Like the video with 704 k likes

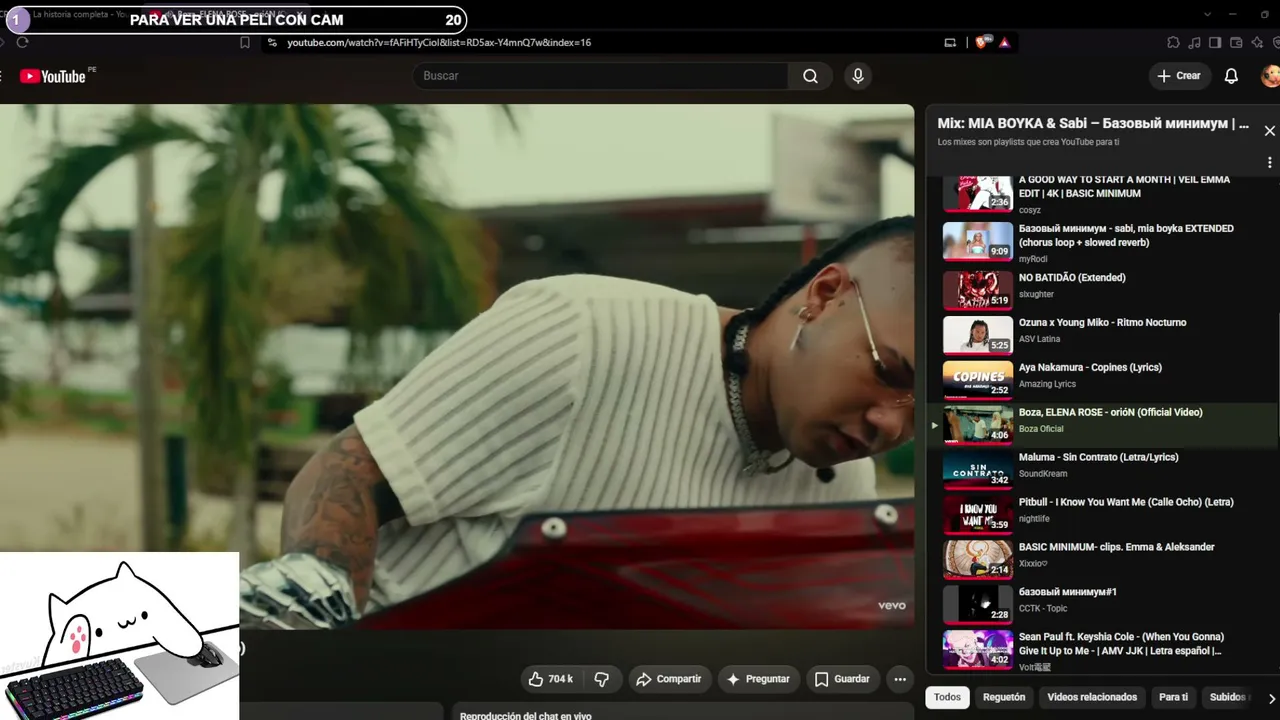[552, 679]
